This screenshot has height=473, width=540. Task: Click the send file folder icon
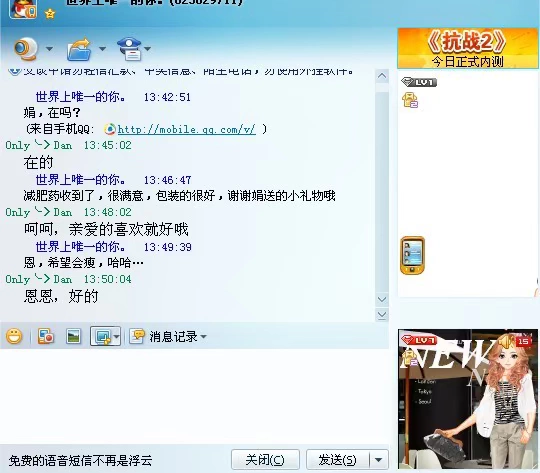(x=79, y=49)
